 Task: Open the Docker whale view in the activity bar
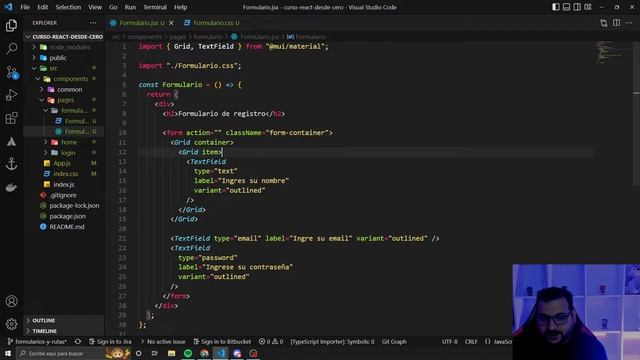point(11,187)
